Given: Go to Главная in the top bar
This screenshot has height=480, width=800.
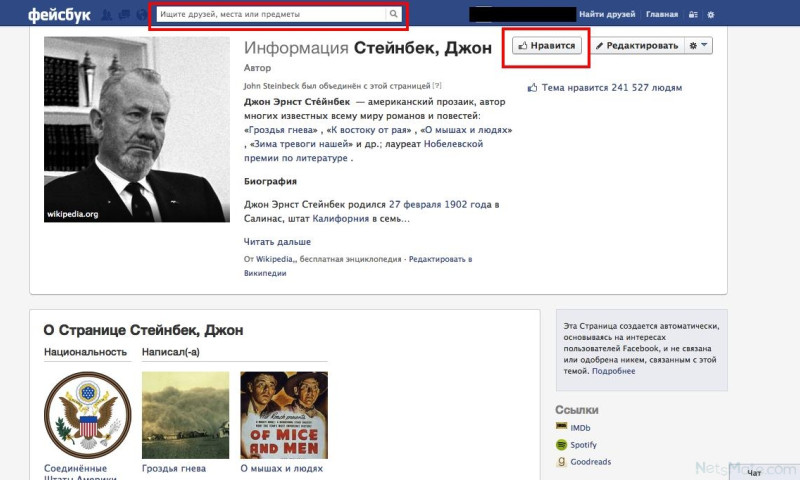Looking at the screenshot, I should point(662,14).
